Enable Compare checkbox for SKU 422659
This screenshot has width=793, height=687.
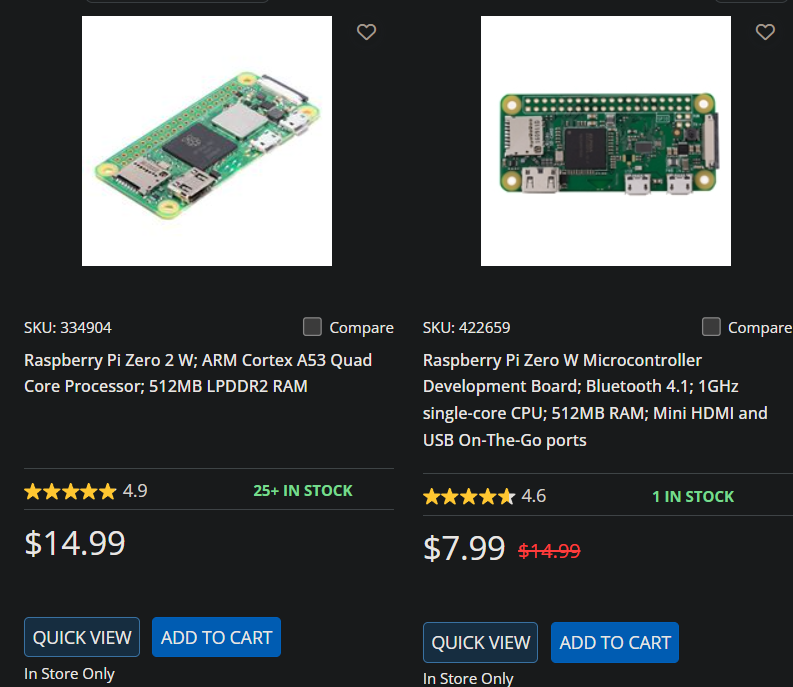coord(711,327)
